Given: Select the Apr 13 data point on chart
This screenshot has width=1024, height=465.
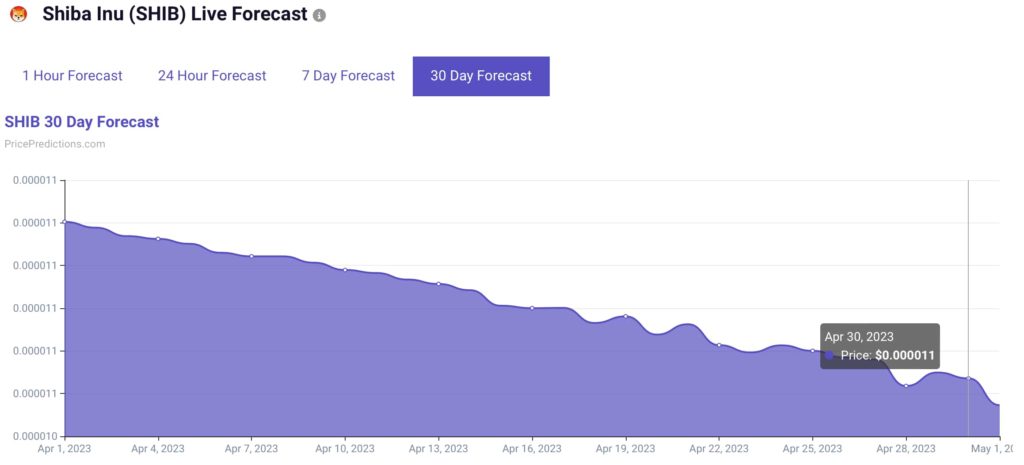Looking at the screenshot, I should (438, 284).
